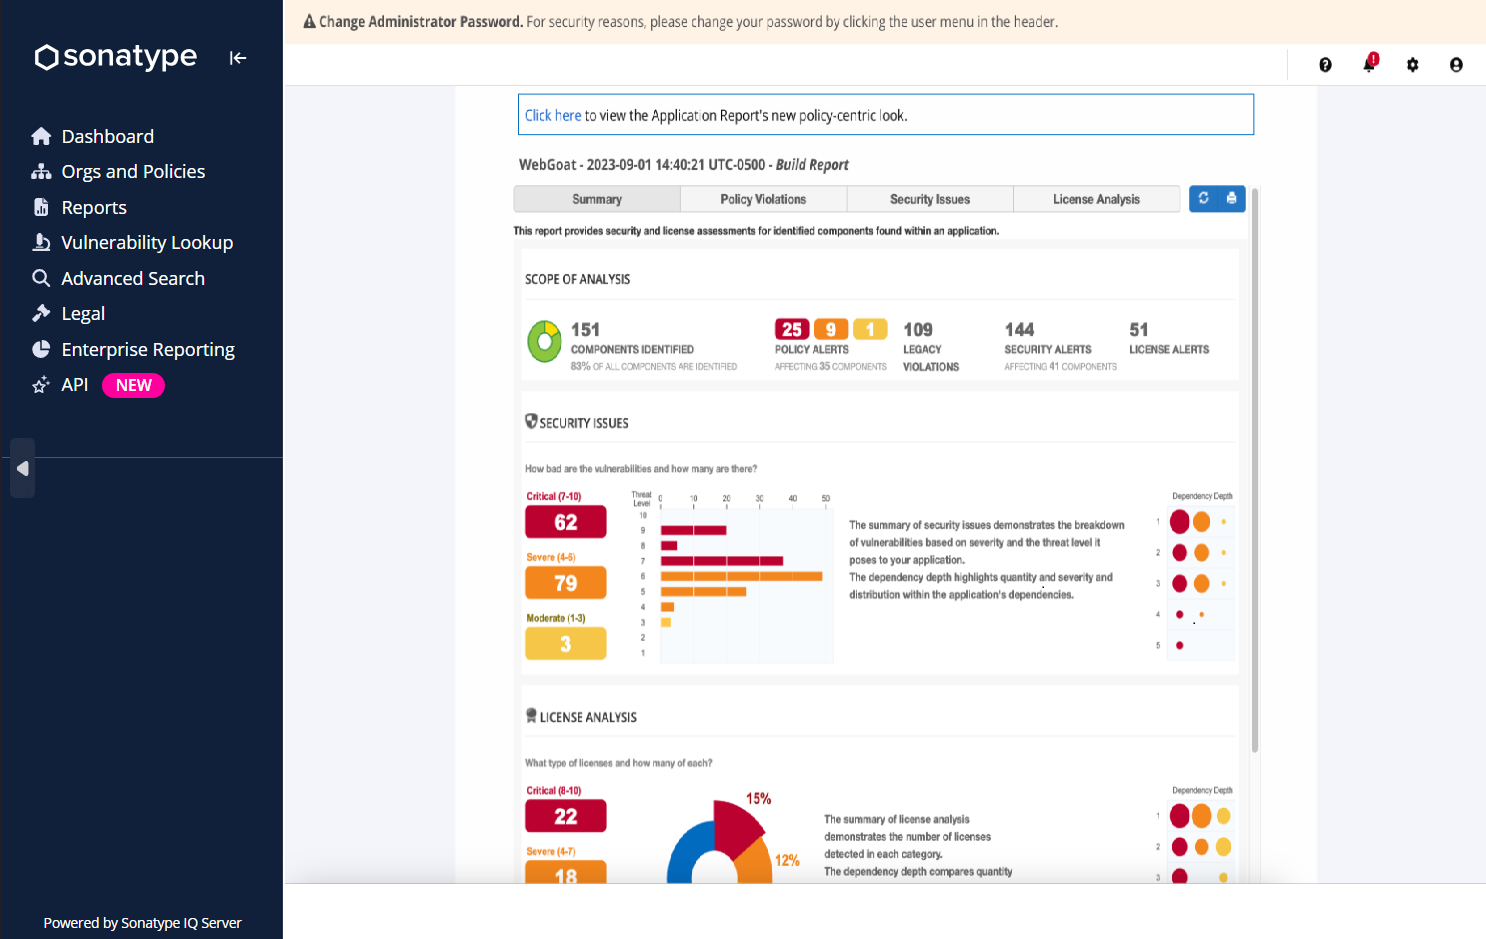Follow the 'Click here' link
This screenshot has width=1486, height=939.
553,116
